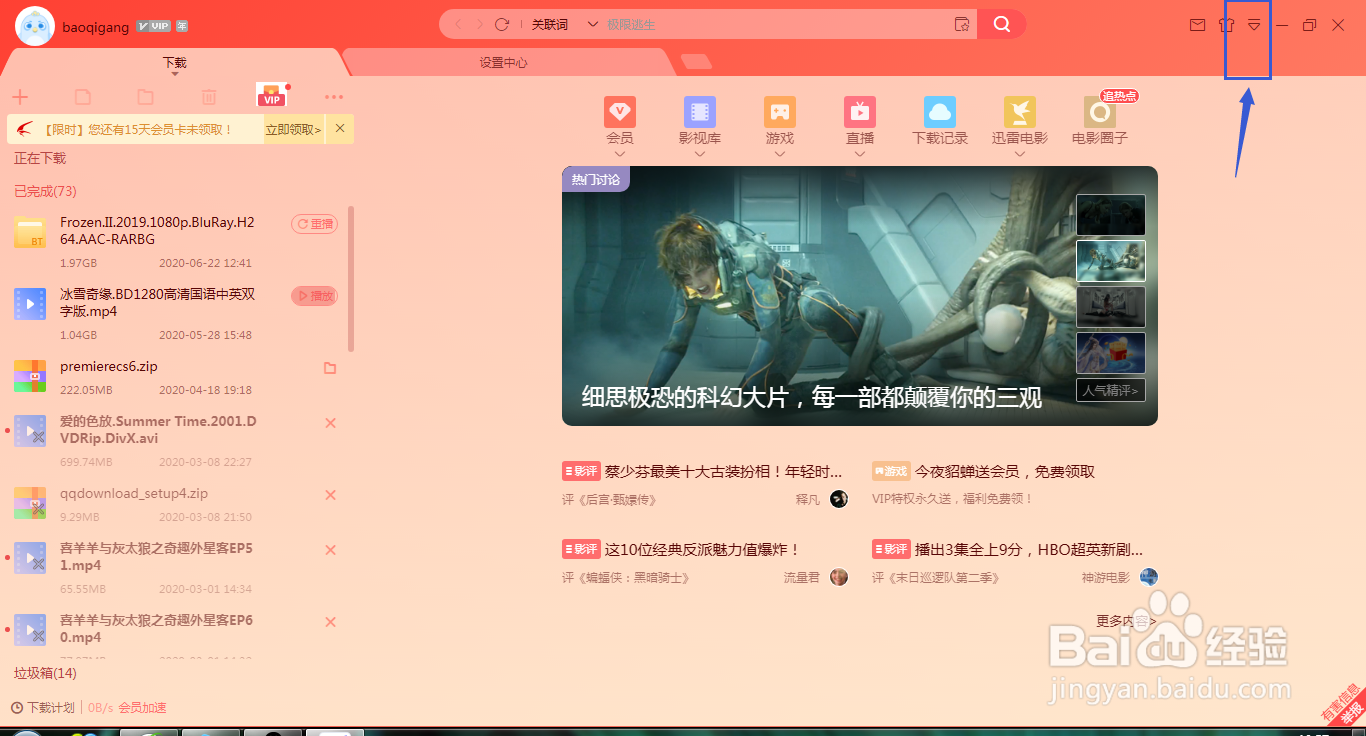1366x736 pixels.
Task: Click the bird avatar of baoqigang
Action: (x=35, y=27)
